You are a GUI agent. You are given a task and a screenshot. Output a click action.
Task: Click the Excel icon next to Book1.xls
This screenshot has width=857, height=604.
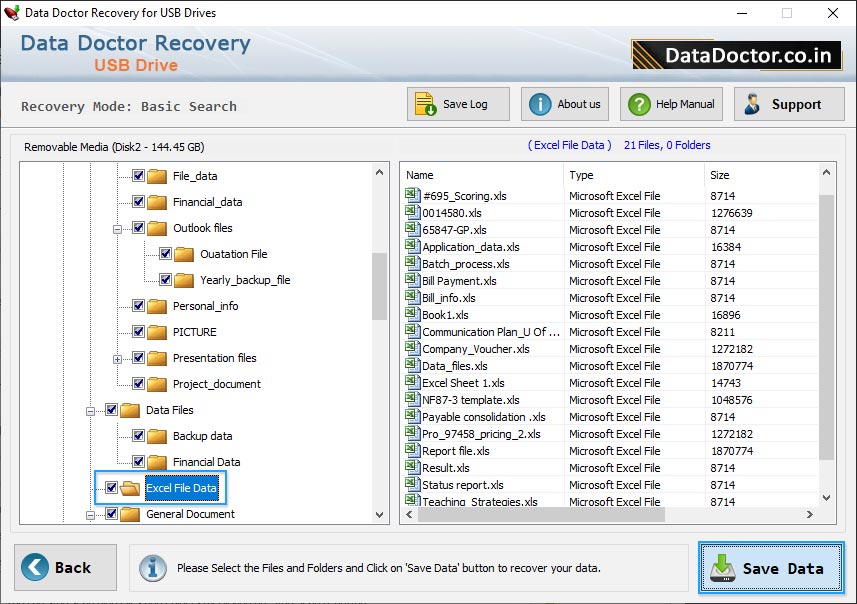pyautogui.click(x=412, y=315)
